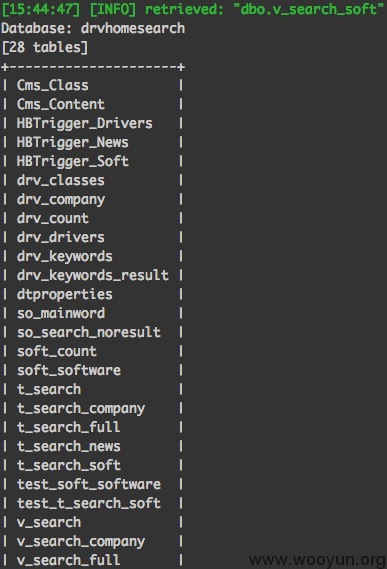Select the drv_keywords_result row

pyautogui.click(x=93, y=275)
